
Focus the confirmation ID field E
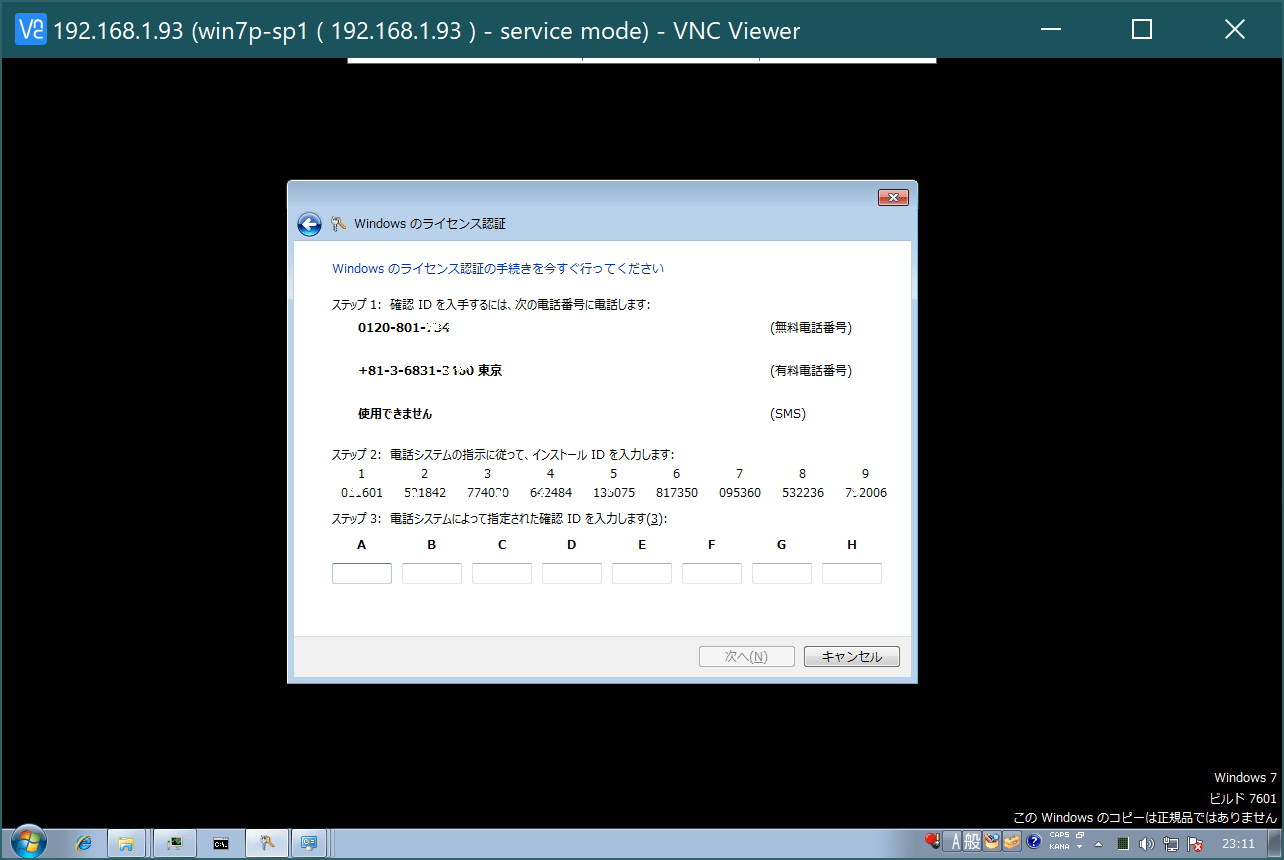coord(642,573)
